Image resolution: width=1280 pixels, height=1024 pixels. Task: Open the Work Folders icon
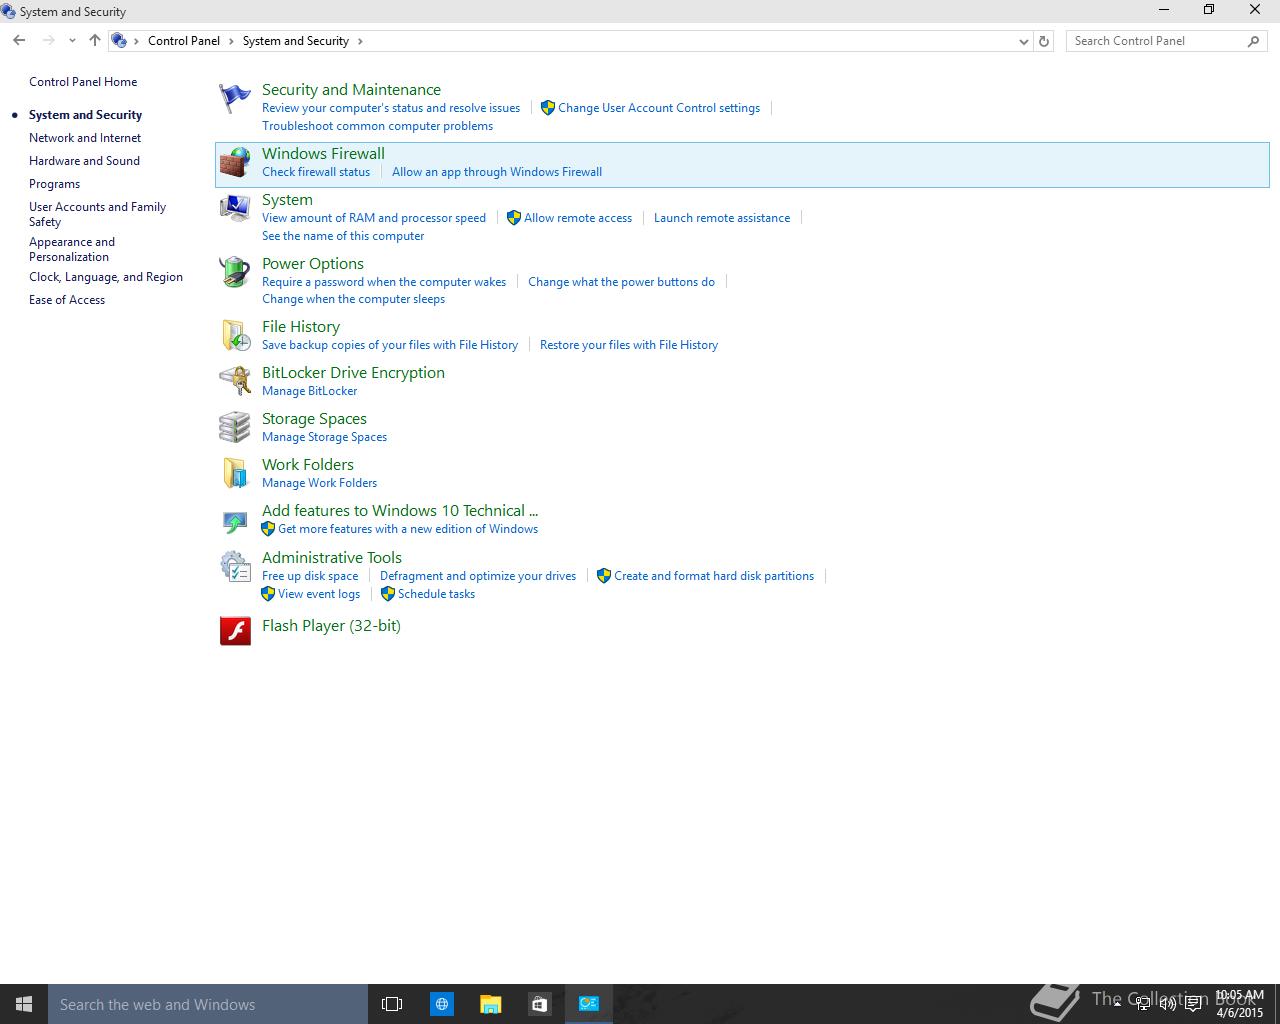[235, 473]
